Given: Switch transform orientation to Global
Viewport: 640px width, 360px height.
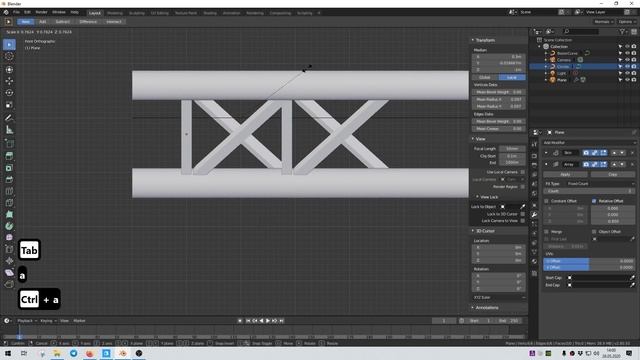Looking at the screenshot, I should click(x=485, y=77).
